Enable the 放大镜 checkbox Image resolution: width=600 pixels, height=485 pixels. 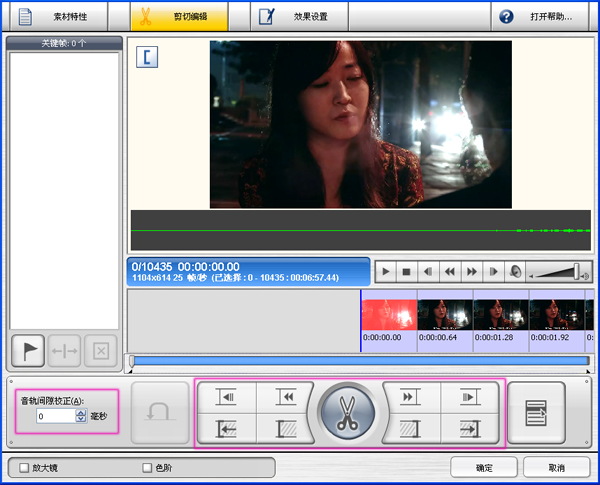(x=24, y=468)
